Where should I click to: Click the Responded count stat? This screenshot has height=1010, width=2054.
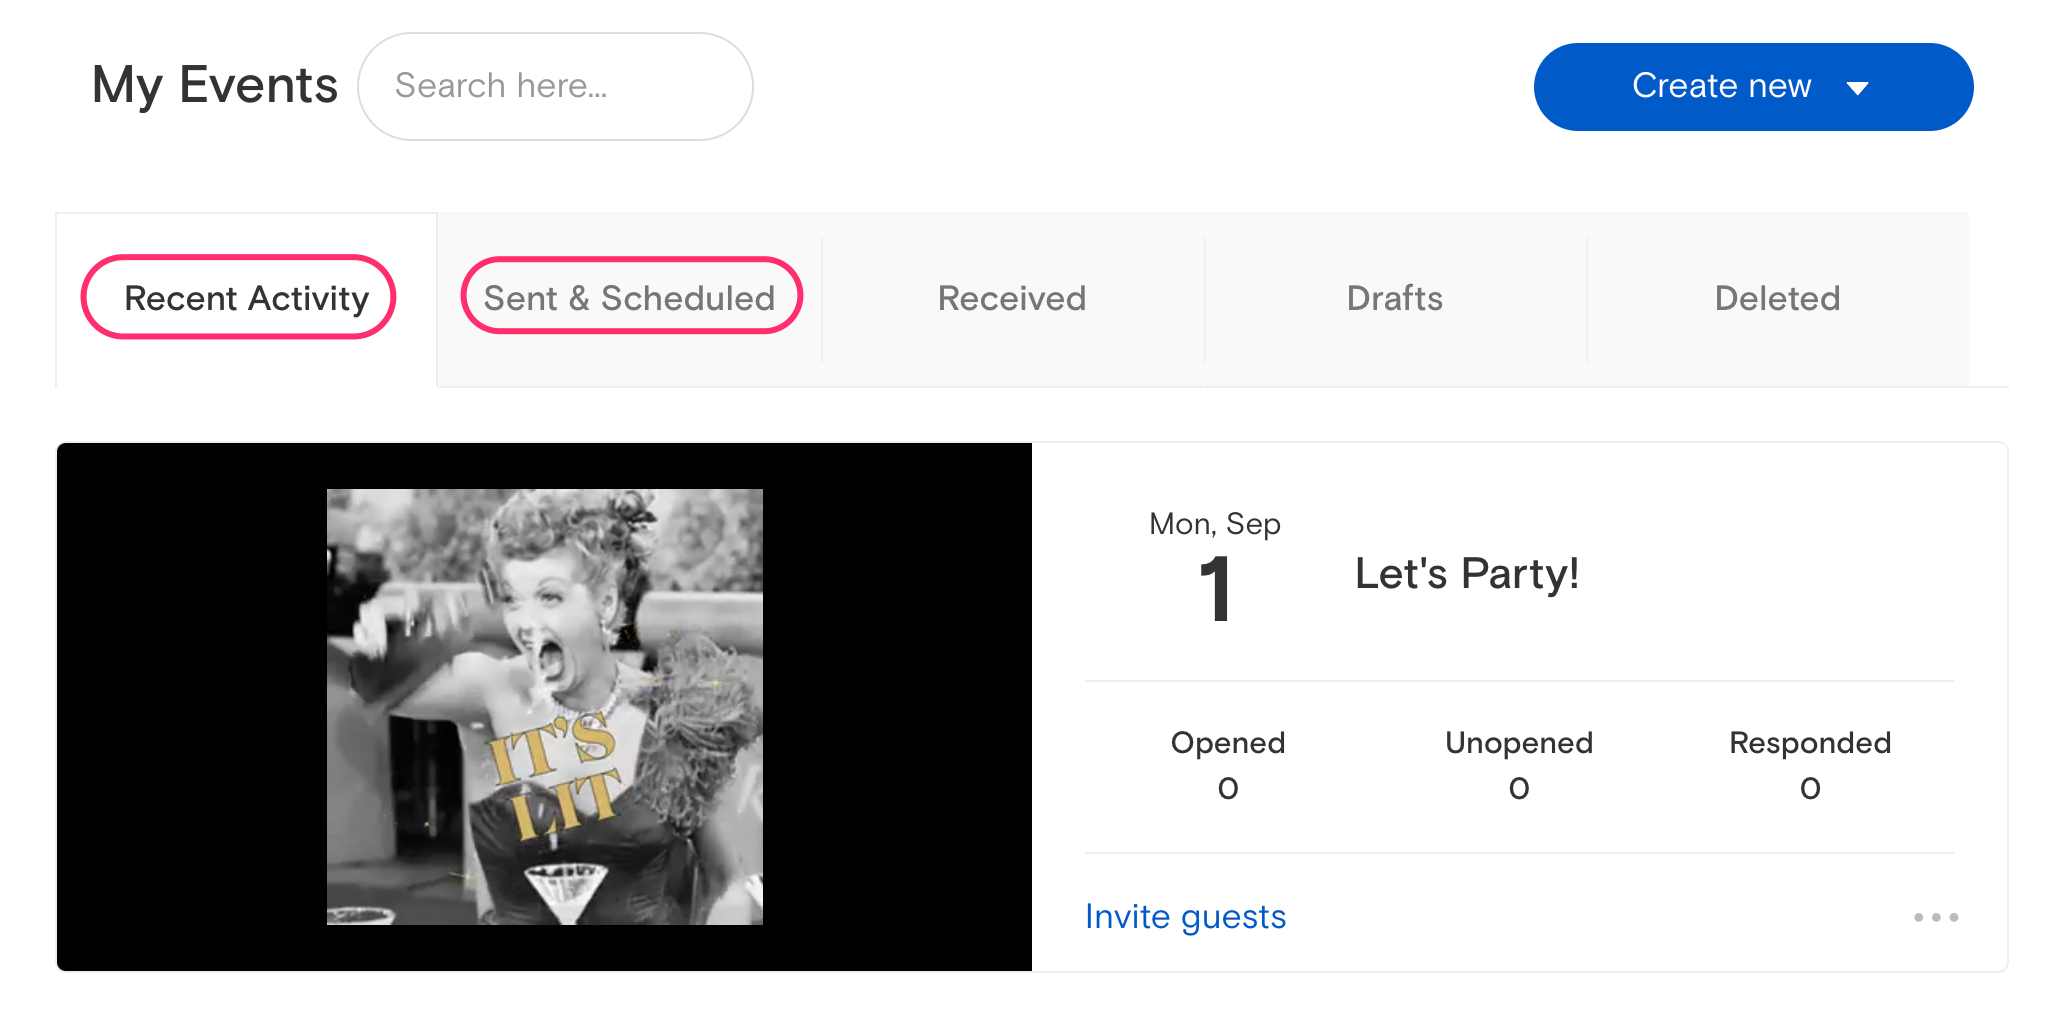1810,765
